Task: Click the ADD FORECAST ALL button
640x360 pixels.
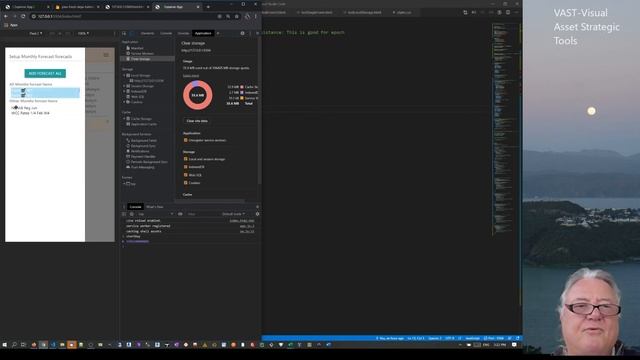Action: 45,73
